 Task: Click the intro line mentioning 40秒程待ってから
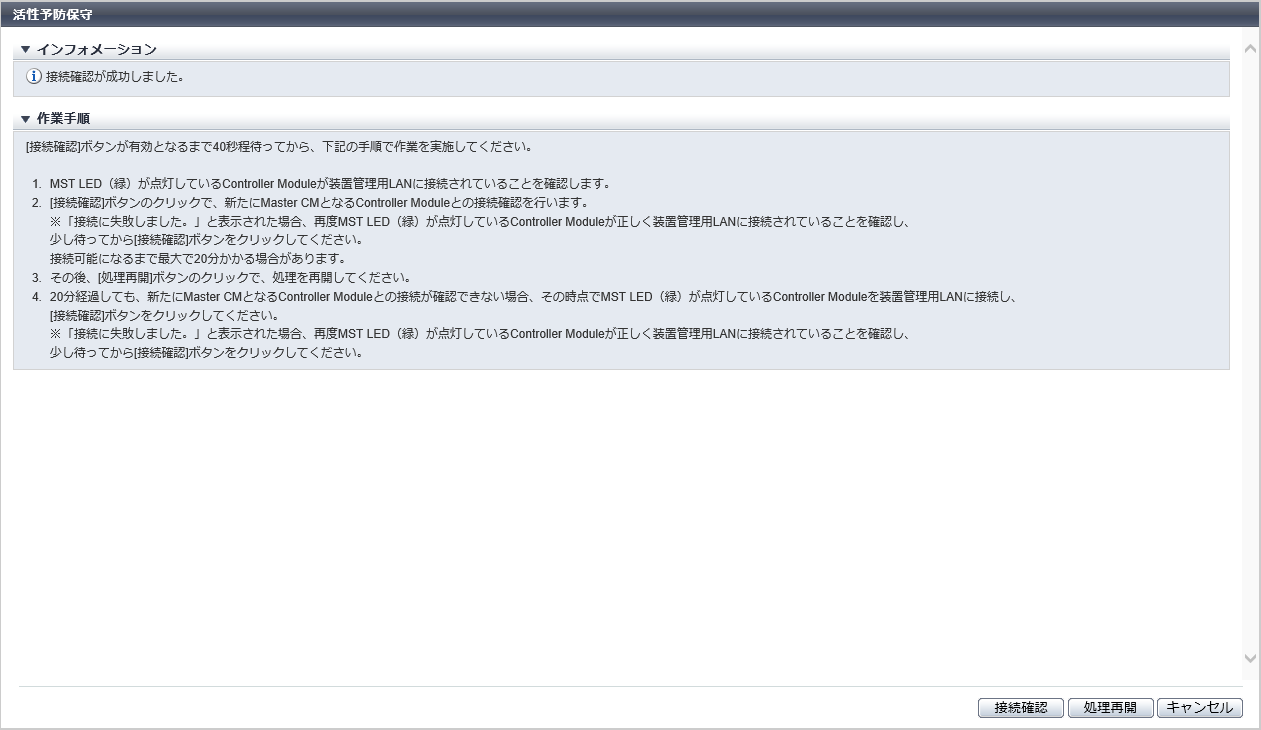coord(280,147)
